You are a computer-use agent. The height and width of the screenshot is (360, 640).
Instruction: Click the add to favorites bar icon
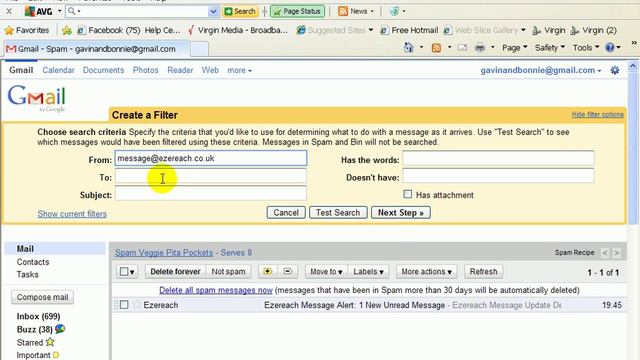click(67, 30)
